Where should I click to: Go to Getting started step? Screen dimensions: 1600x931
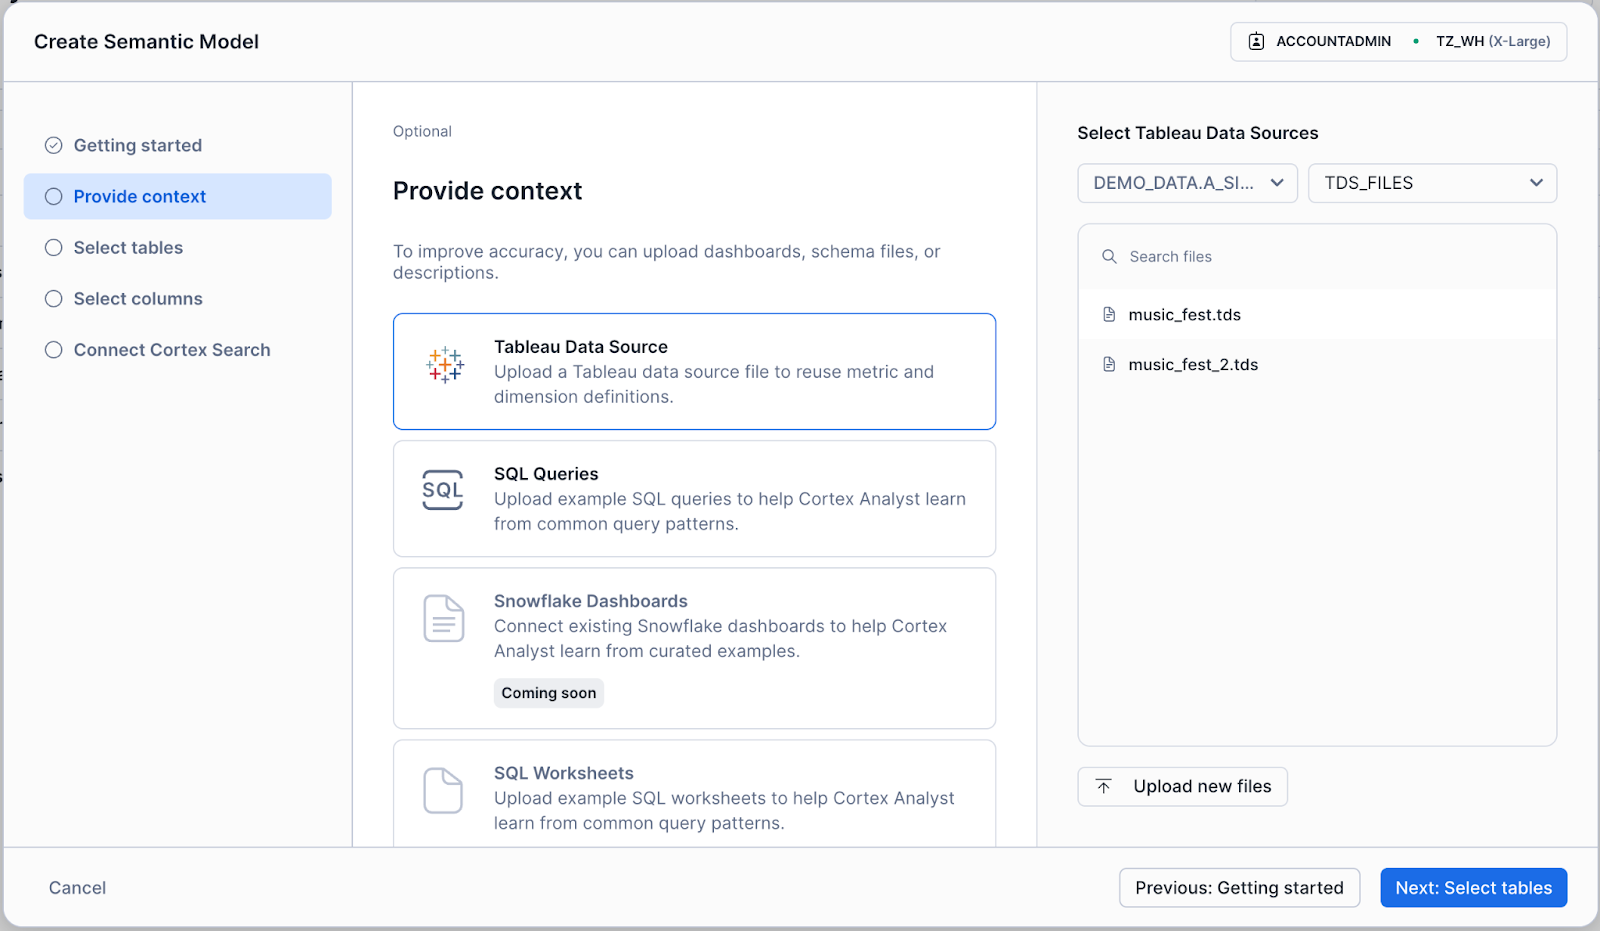(178, 146)
